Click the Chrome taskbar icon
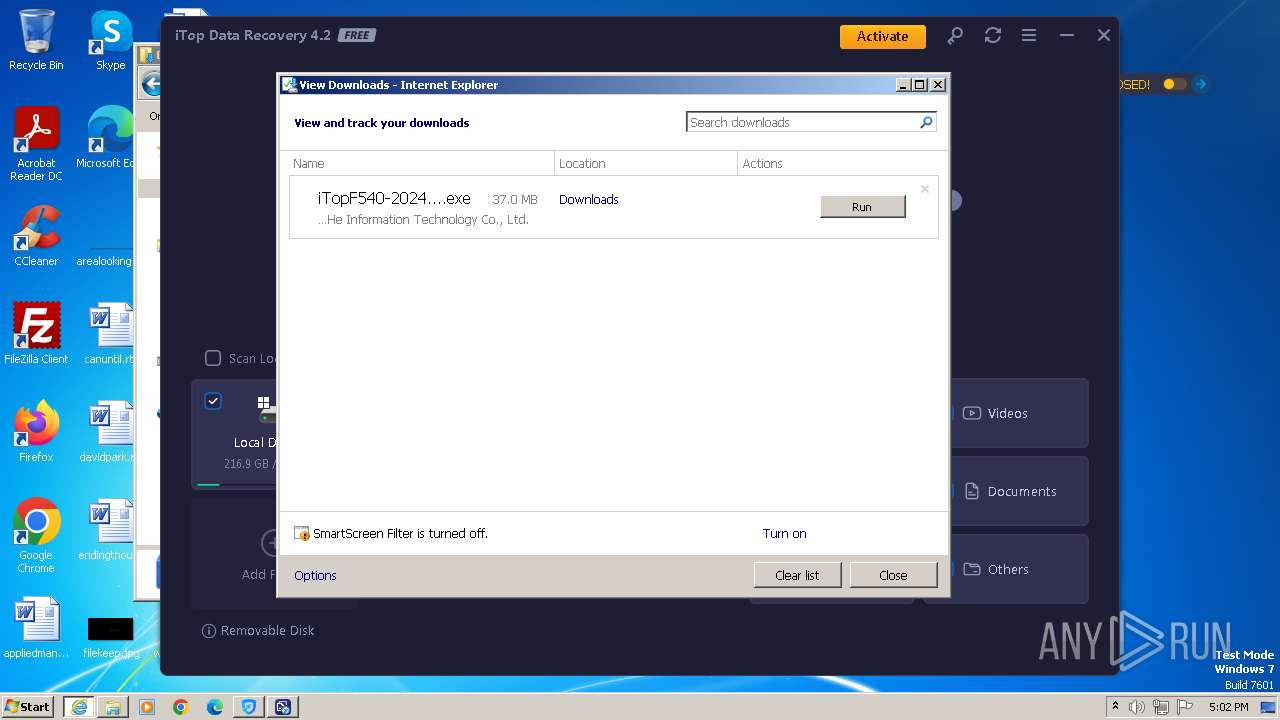Viewport: 1280px width, 720px height. click(x=181, y=707)
